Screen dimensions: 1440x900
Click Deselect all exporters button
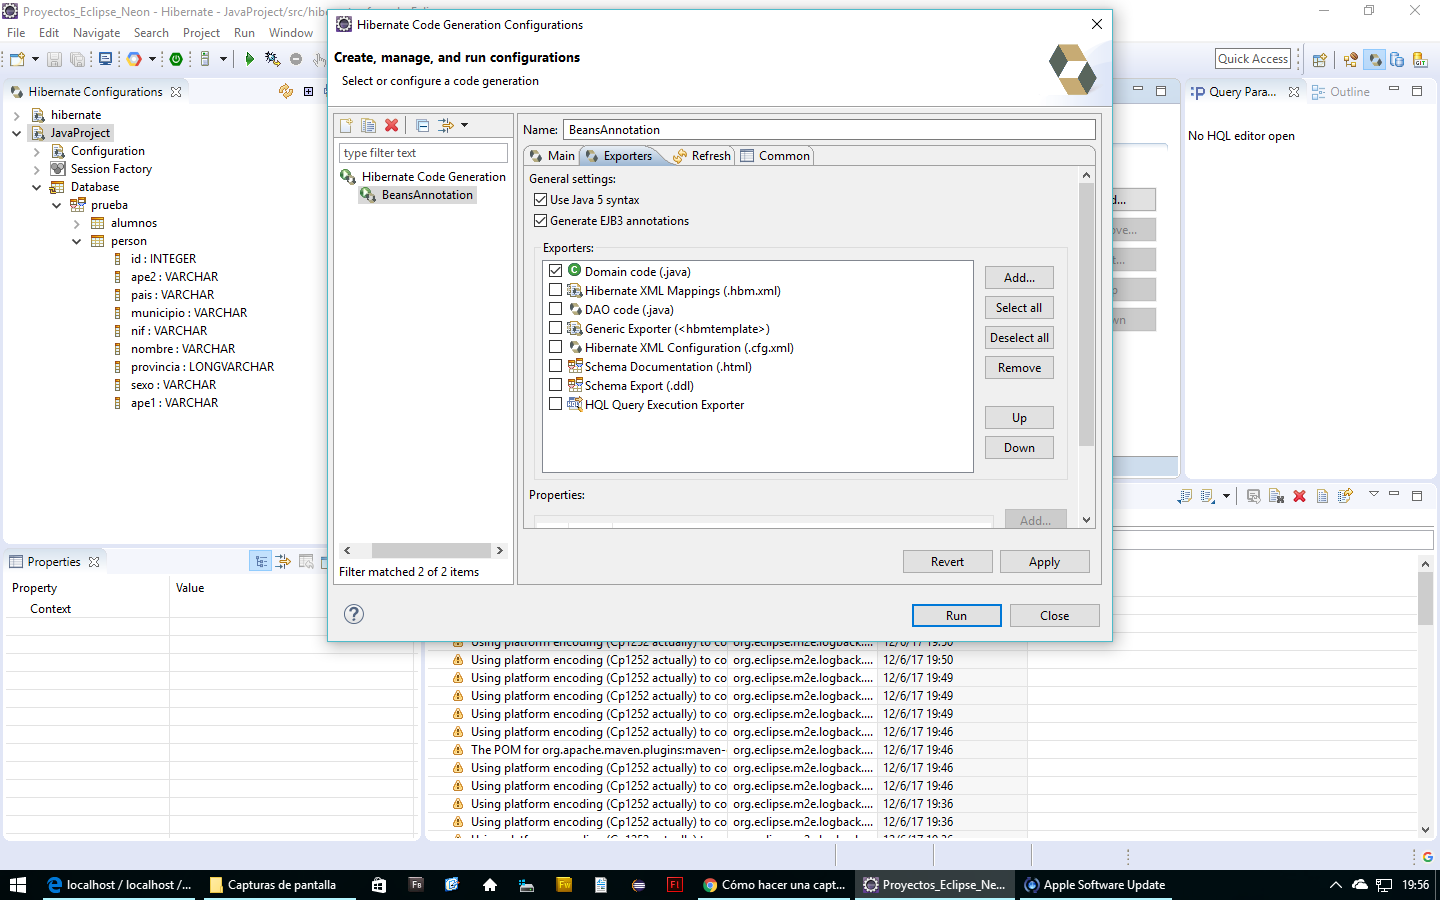click(x=1019, y=338)
